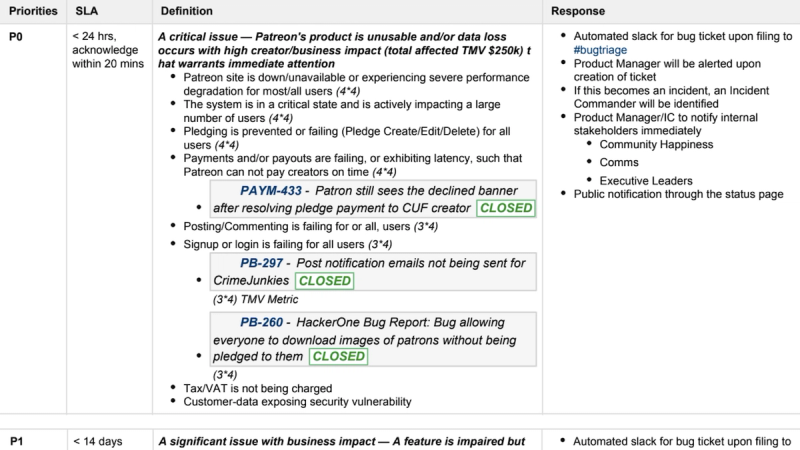Click the 'Executive Leaders' bullet item
Viewport: 800px width, 450px height.
[646, 181]
